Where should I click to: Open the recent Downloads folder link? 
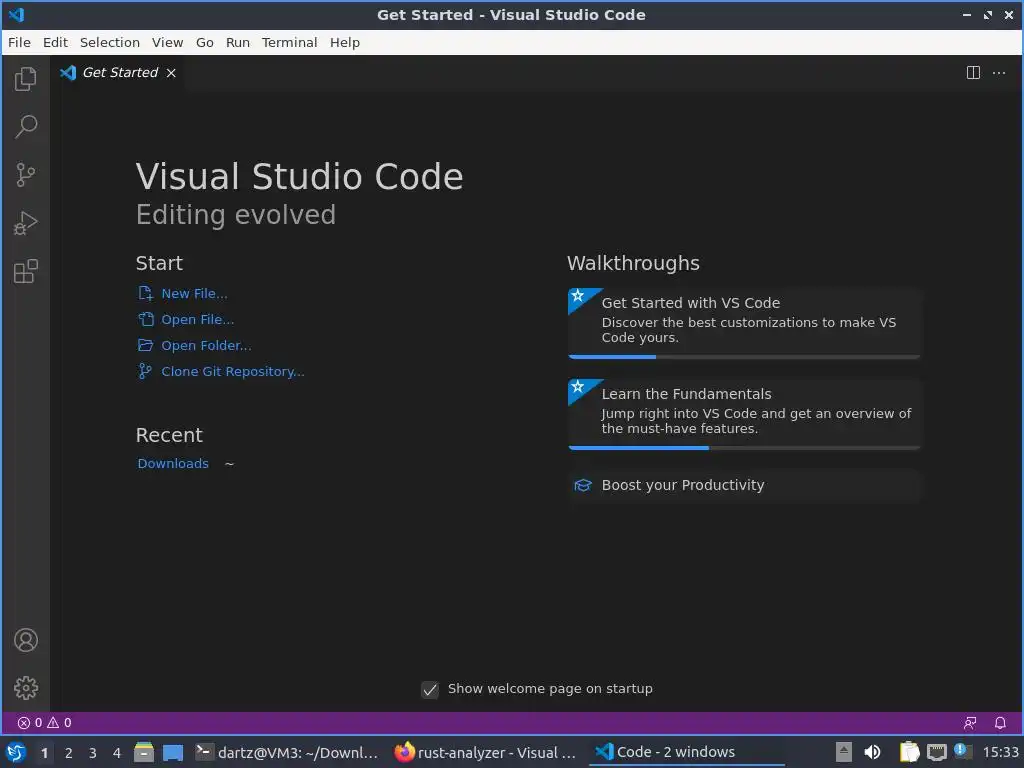click(x=173, y=463)
